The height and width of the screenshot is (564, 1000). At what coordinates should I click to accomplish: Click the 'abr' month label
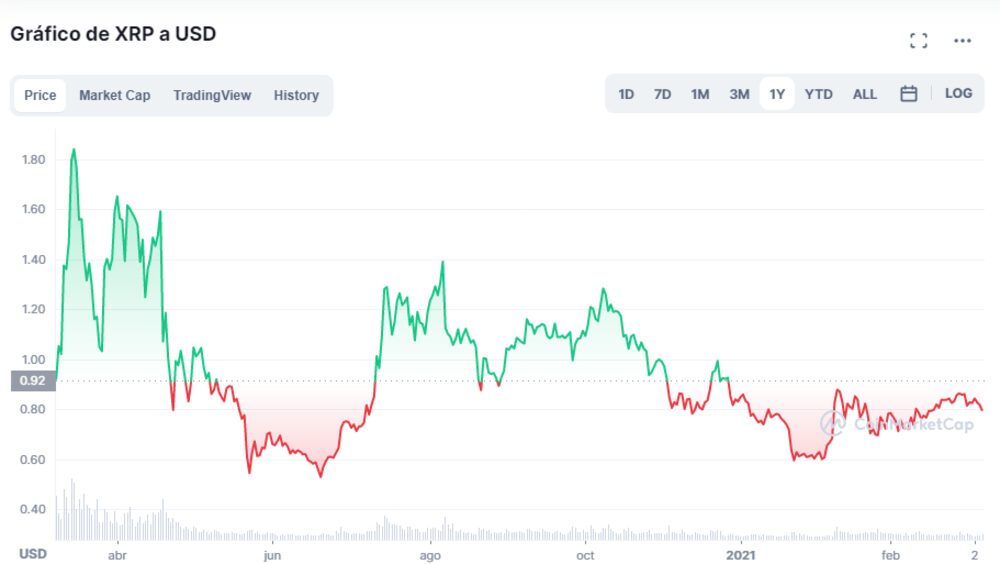pos(117,556)
